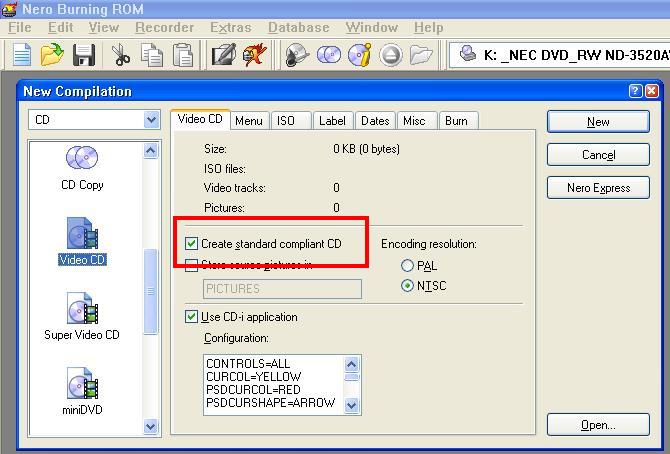The image size is (670, 454).
Task: Click Nero Burning ROM title bar icon
Action: 9,9
